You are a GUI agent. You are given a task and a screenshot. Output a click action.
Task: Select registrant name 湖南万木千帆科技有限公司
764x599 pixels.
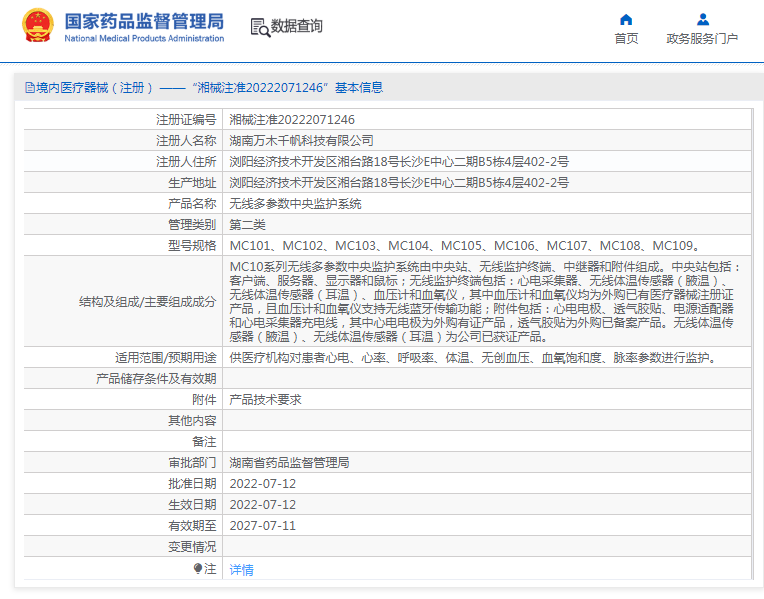301,141
